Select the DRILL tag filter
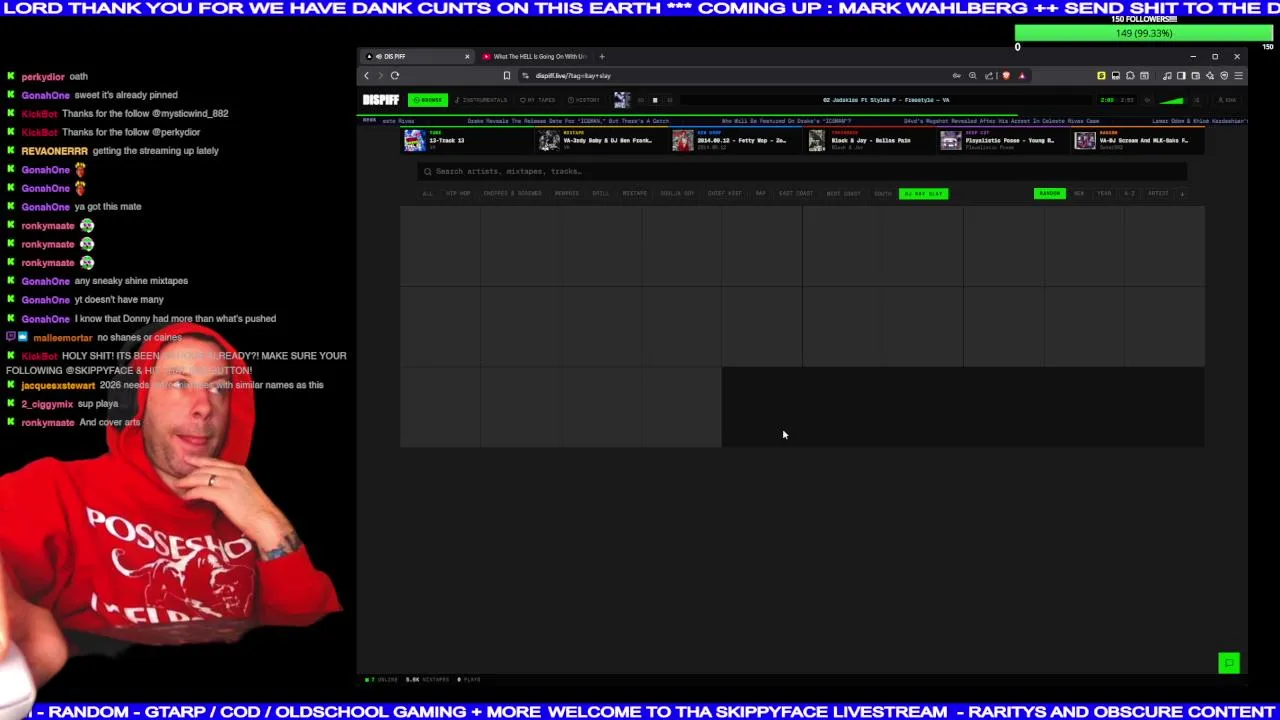1280x720 pixels. pyautogui.click(x=601, y=193)
